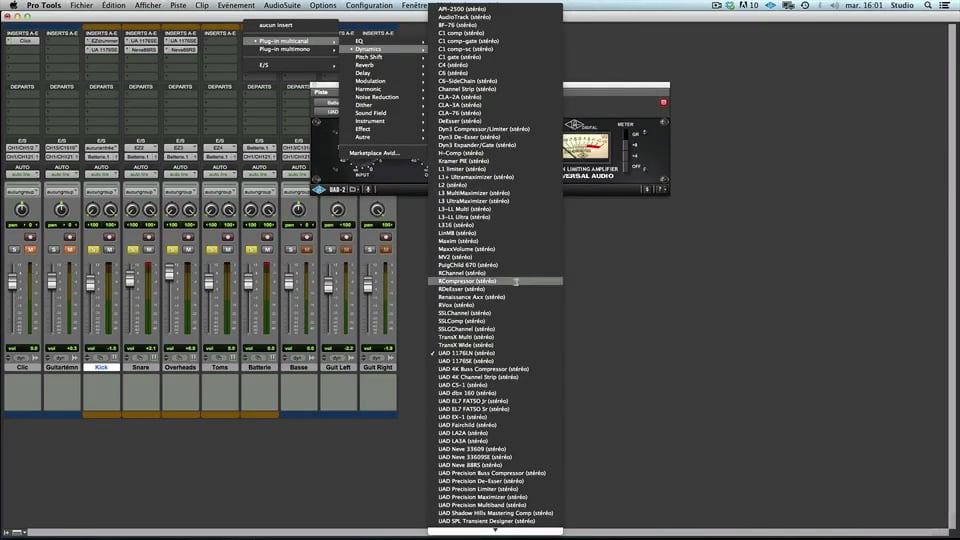Open the Piste menu
This screenshot has width=960, height=540.
[178, 5]
